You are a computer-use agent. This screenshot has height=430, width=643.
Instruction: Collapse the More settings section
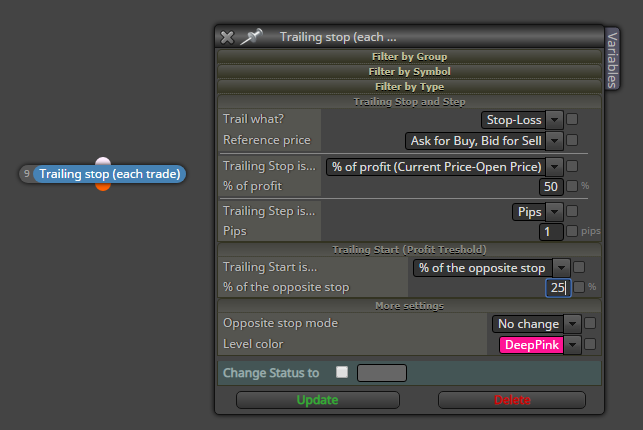(409, 306)
